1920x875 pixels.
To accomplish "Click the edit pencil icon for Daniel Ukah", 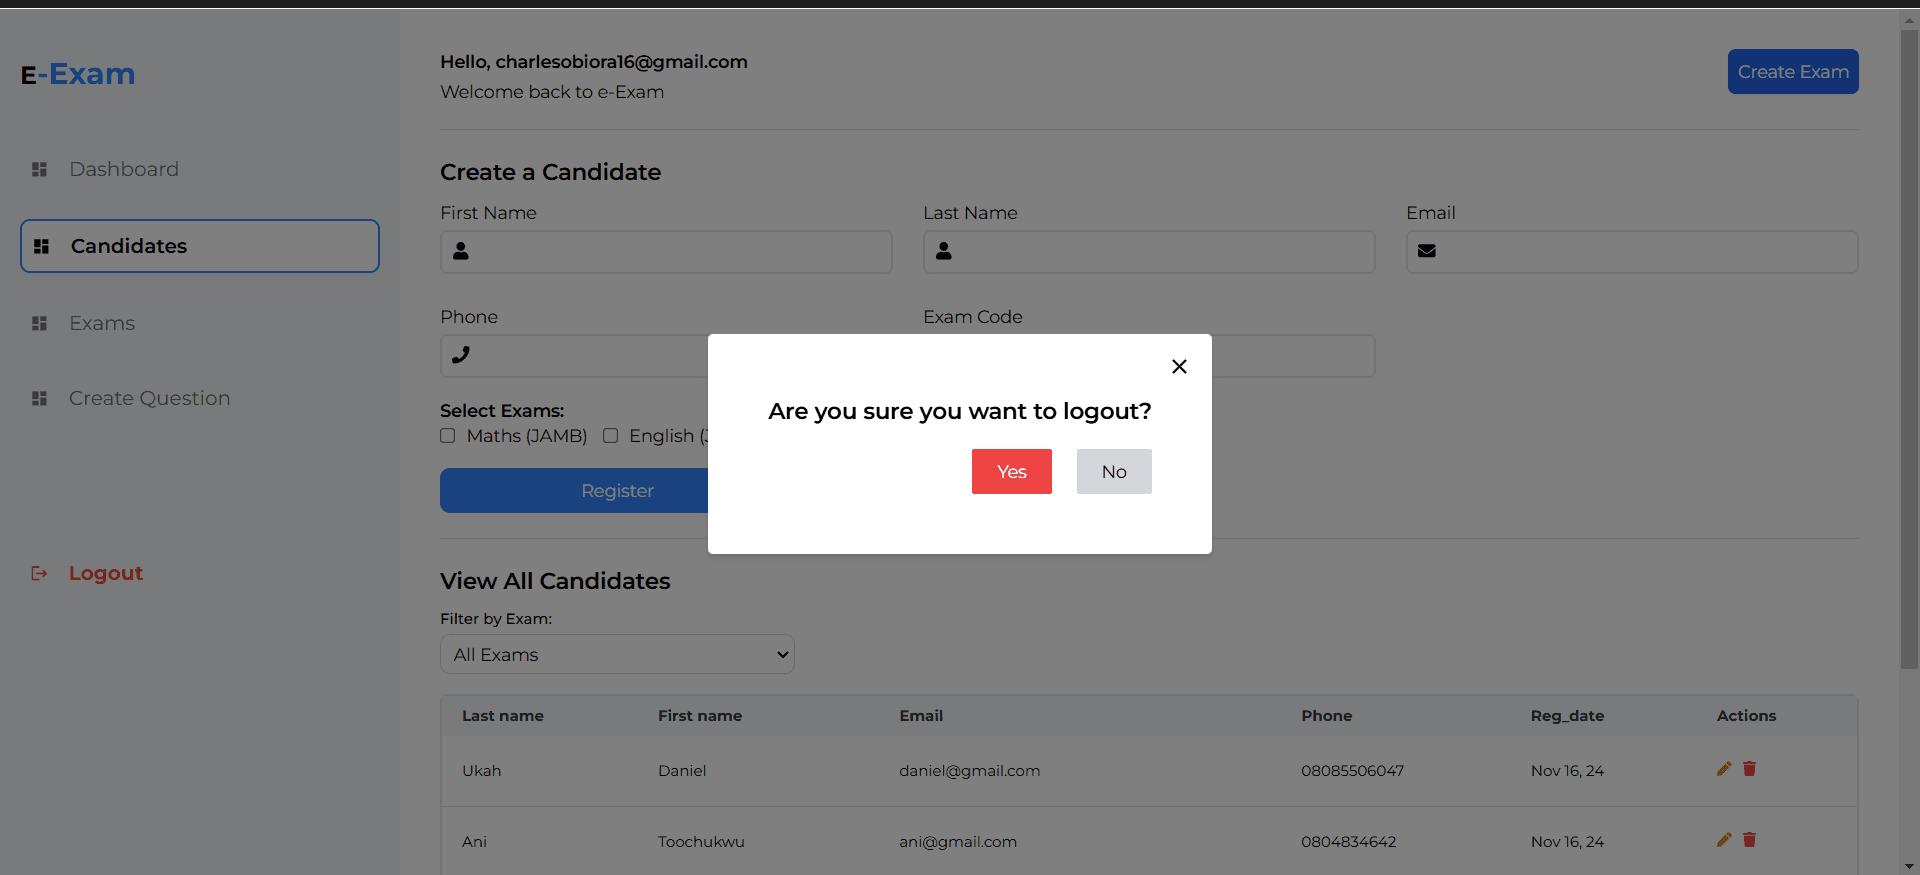I will [x=1724, y=769].
